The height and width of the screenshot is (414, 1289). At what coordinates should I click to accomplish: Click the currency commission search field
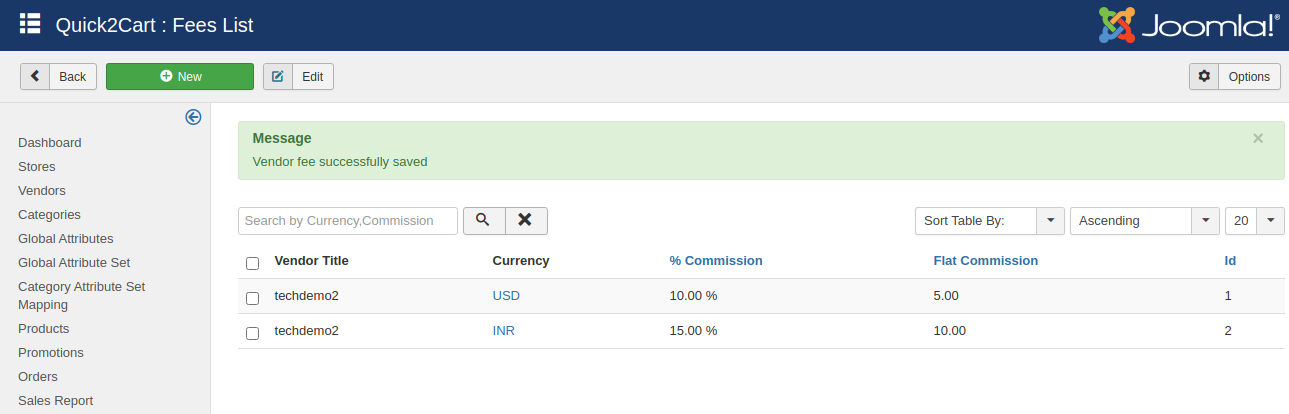point(347,221)
